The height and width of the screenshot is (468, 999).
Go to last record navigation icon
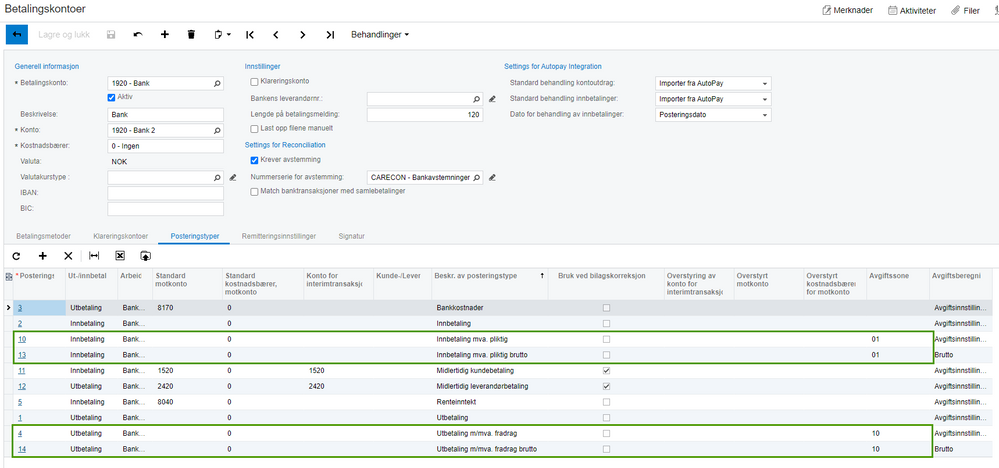pyautogui.click(x=329, y=35)
